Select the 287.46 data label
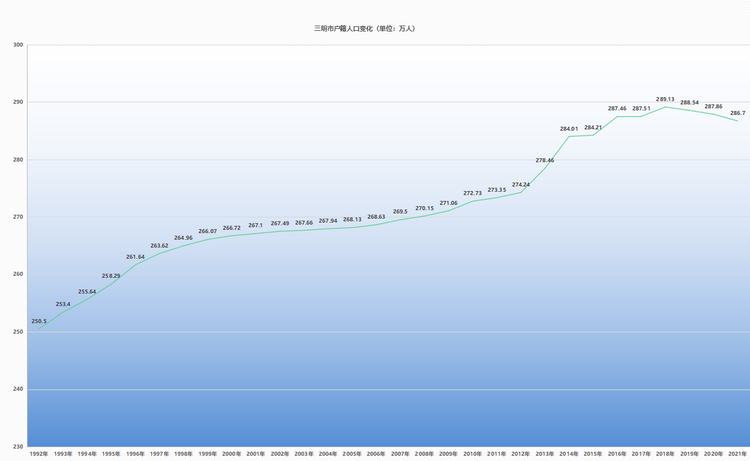The width and height of the screenshot is (750, 461). coord(617,108)
